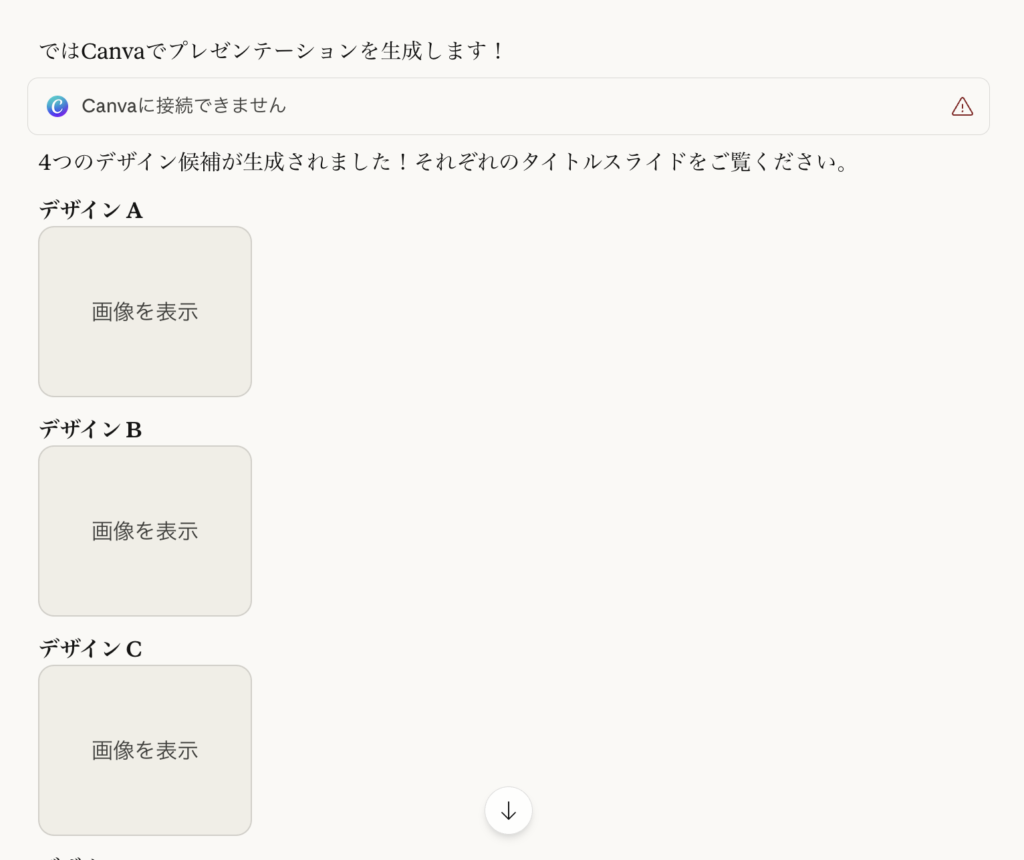The width and height of the screenshot is (1024, 860).
Task: Click the "Canvaに接続できません" error text
Action: pyautogui.click(x=184, y=106)
